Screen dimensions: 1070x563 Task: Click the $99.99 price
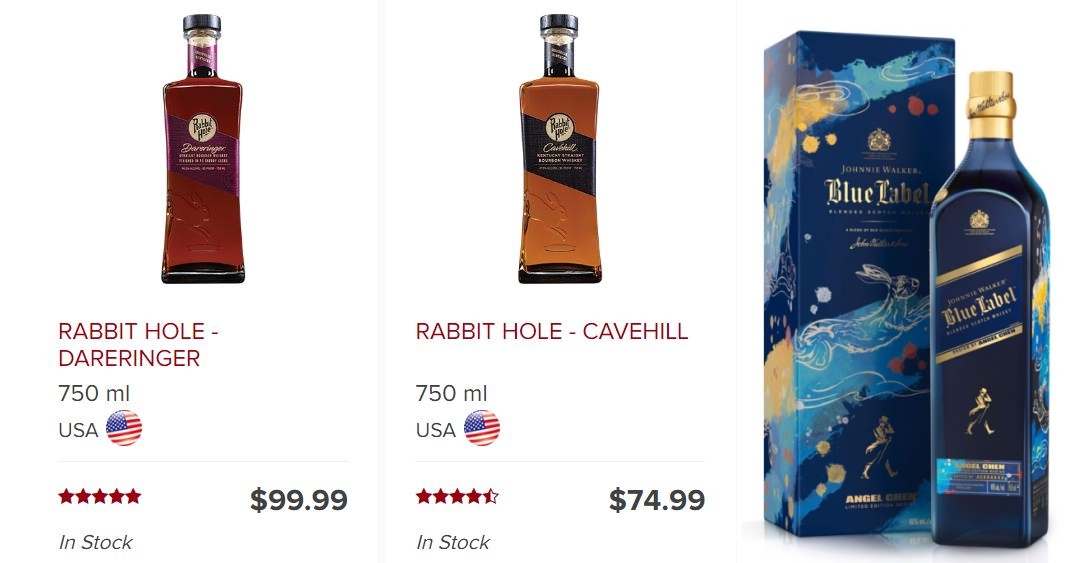(x=299, y=500)
